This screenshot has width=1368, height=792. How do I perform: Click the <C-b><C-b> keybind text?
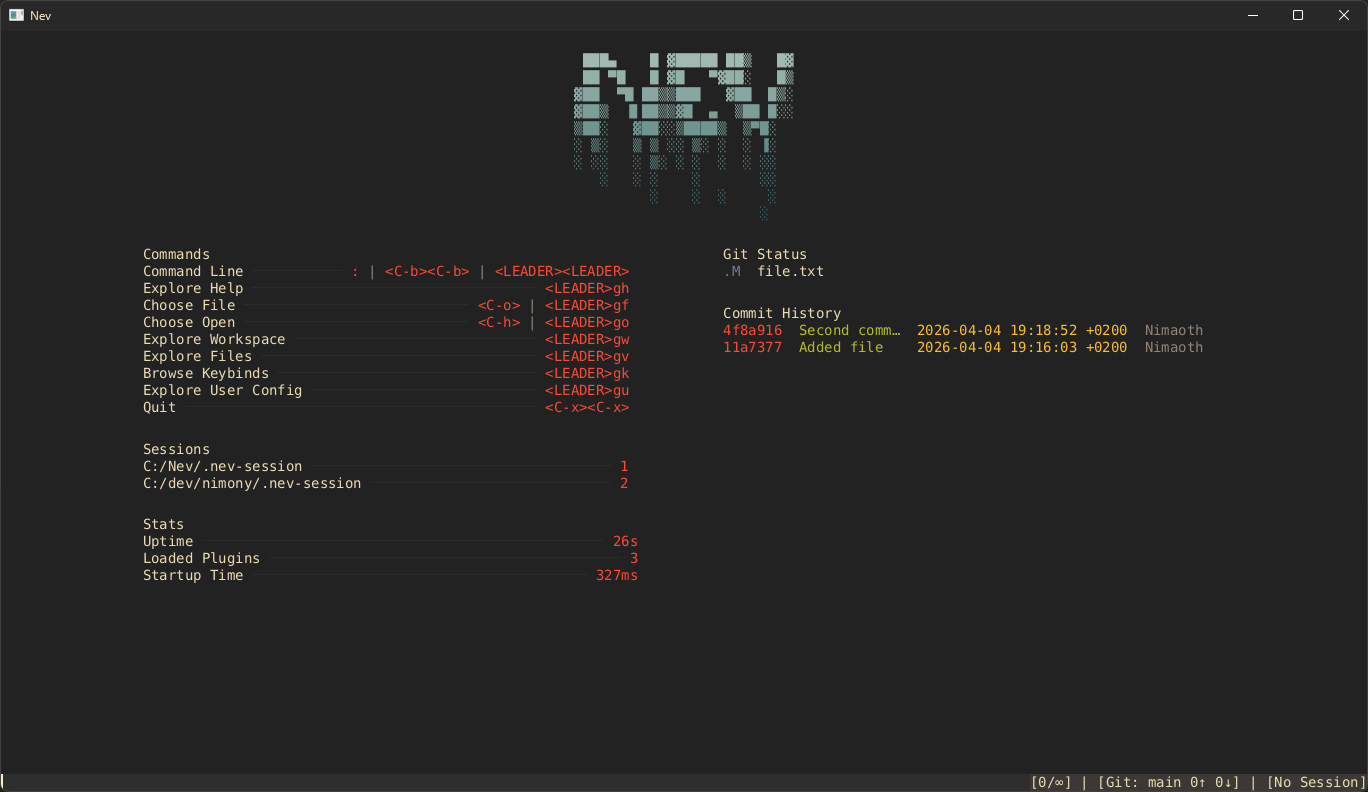427,271
